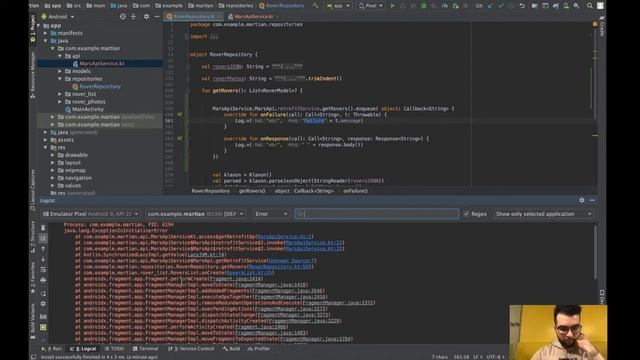
Task: Expand the drawable folder
Action: (x=53, y=155)
